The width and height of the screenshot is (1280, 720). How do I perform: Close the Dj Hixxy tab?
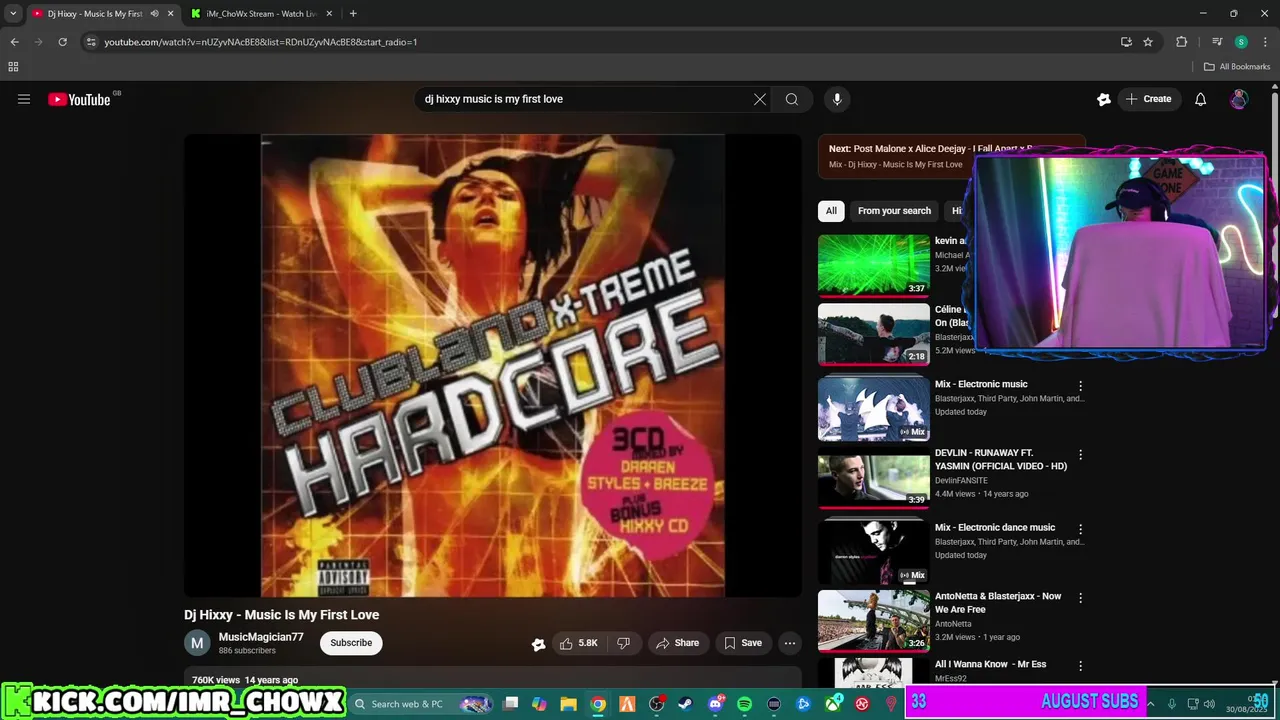[x=170, y=14]
